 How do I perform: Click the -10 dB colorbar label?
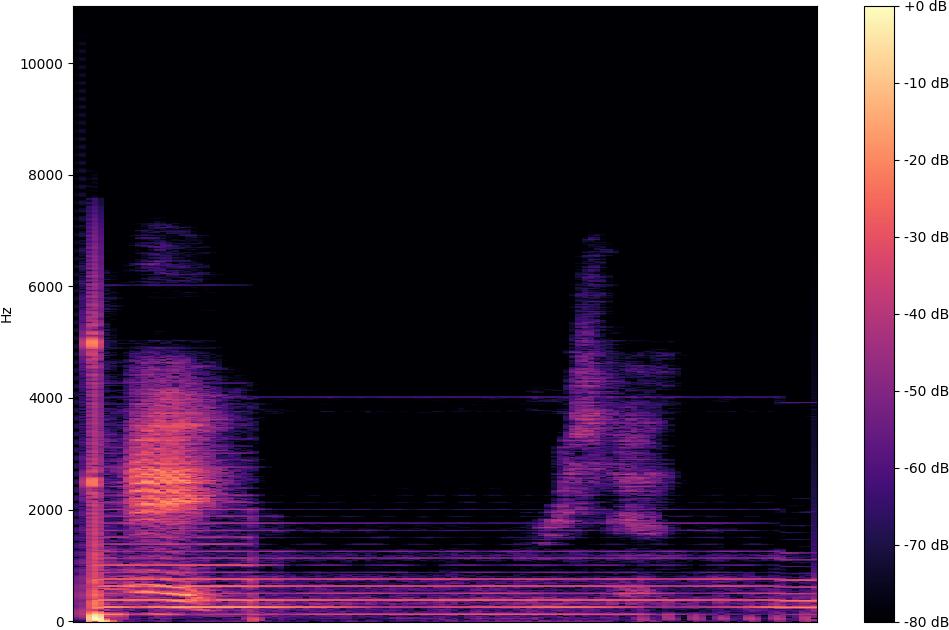[926, 84]
